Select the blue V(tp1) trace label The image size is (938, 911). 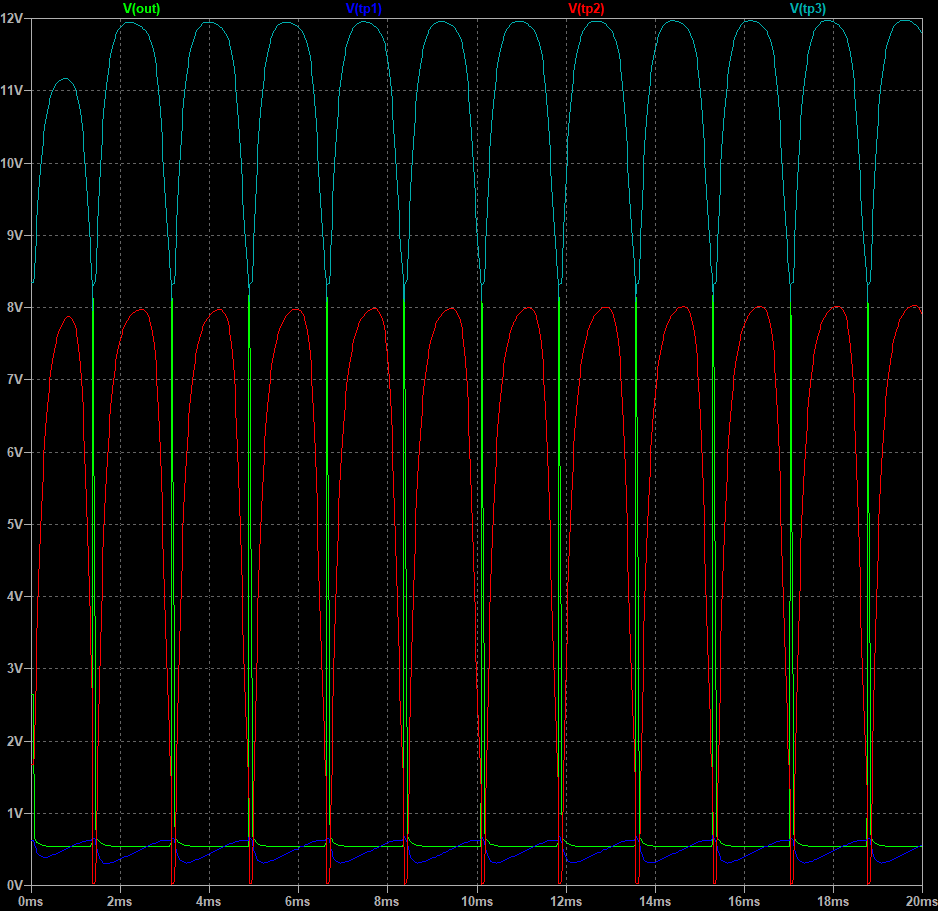point(364,9)
